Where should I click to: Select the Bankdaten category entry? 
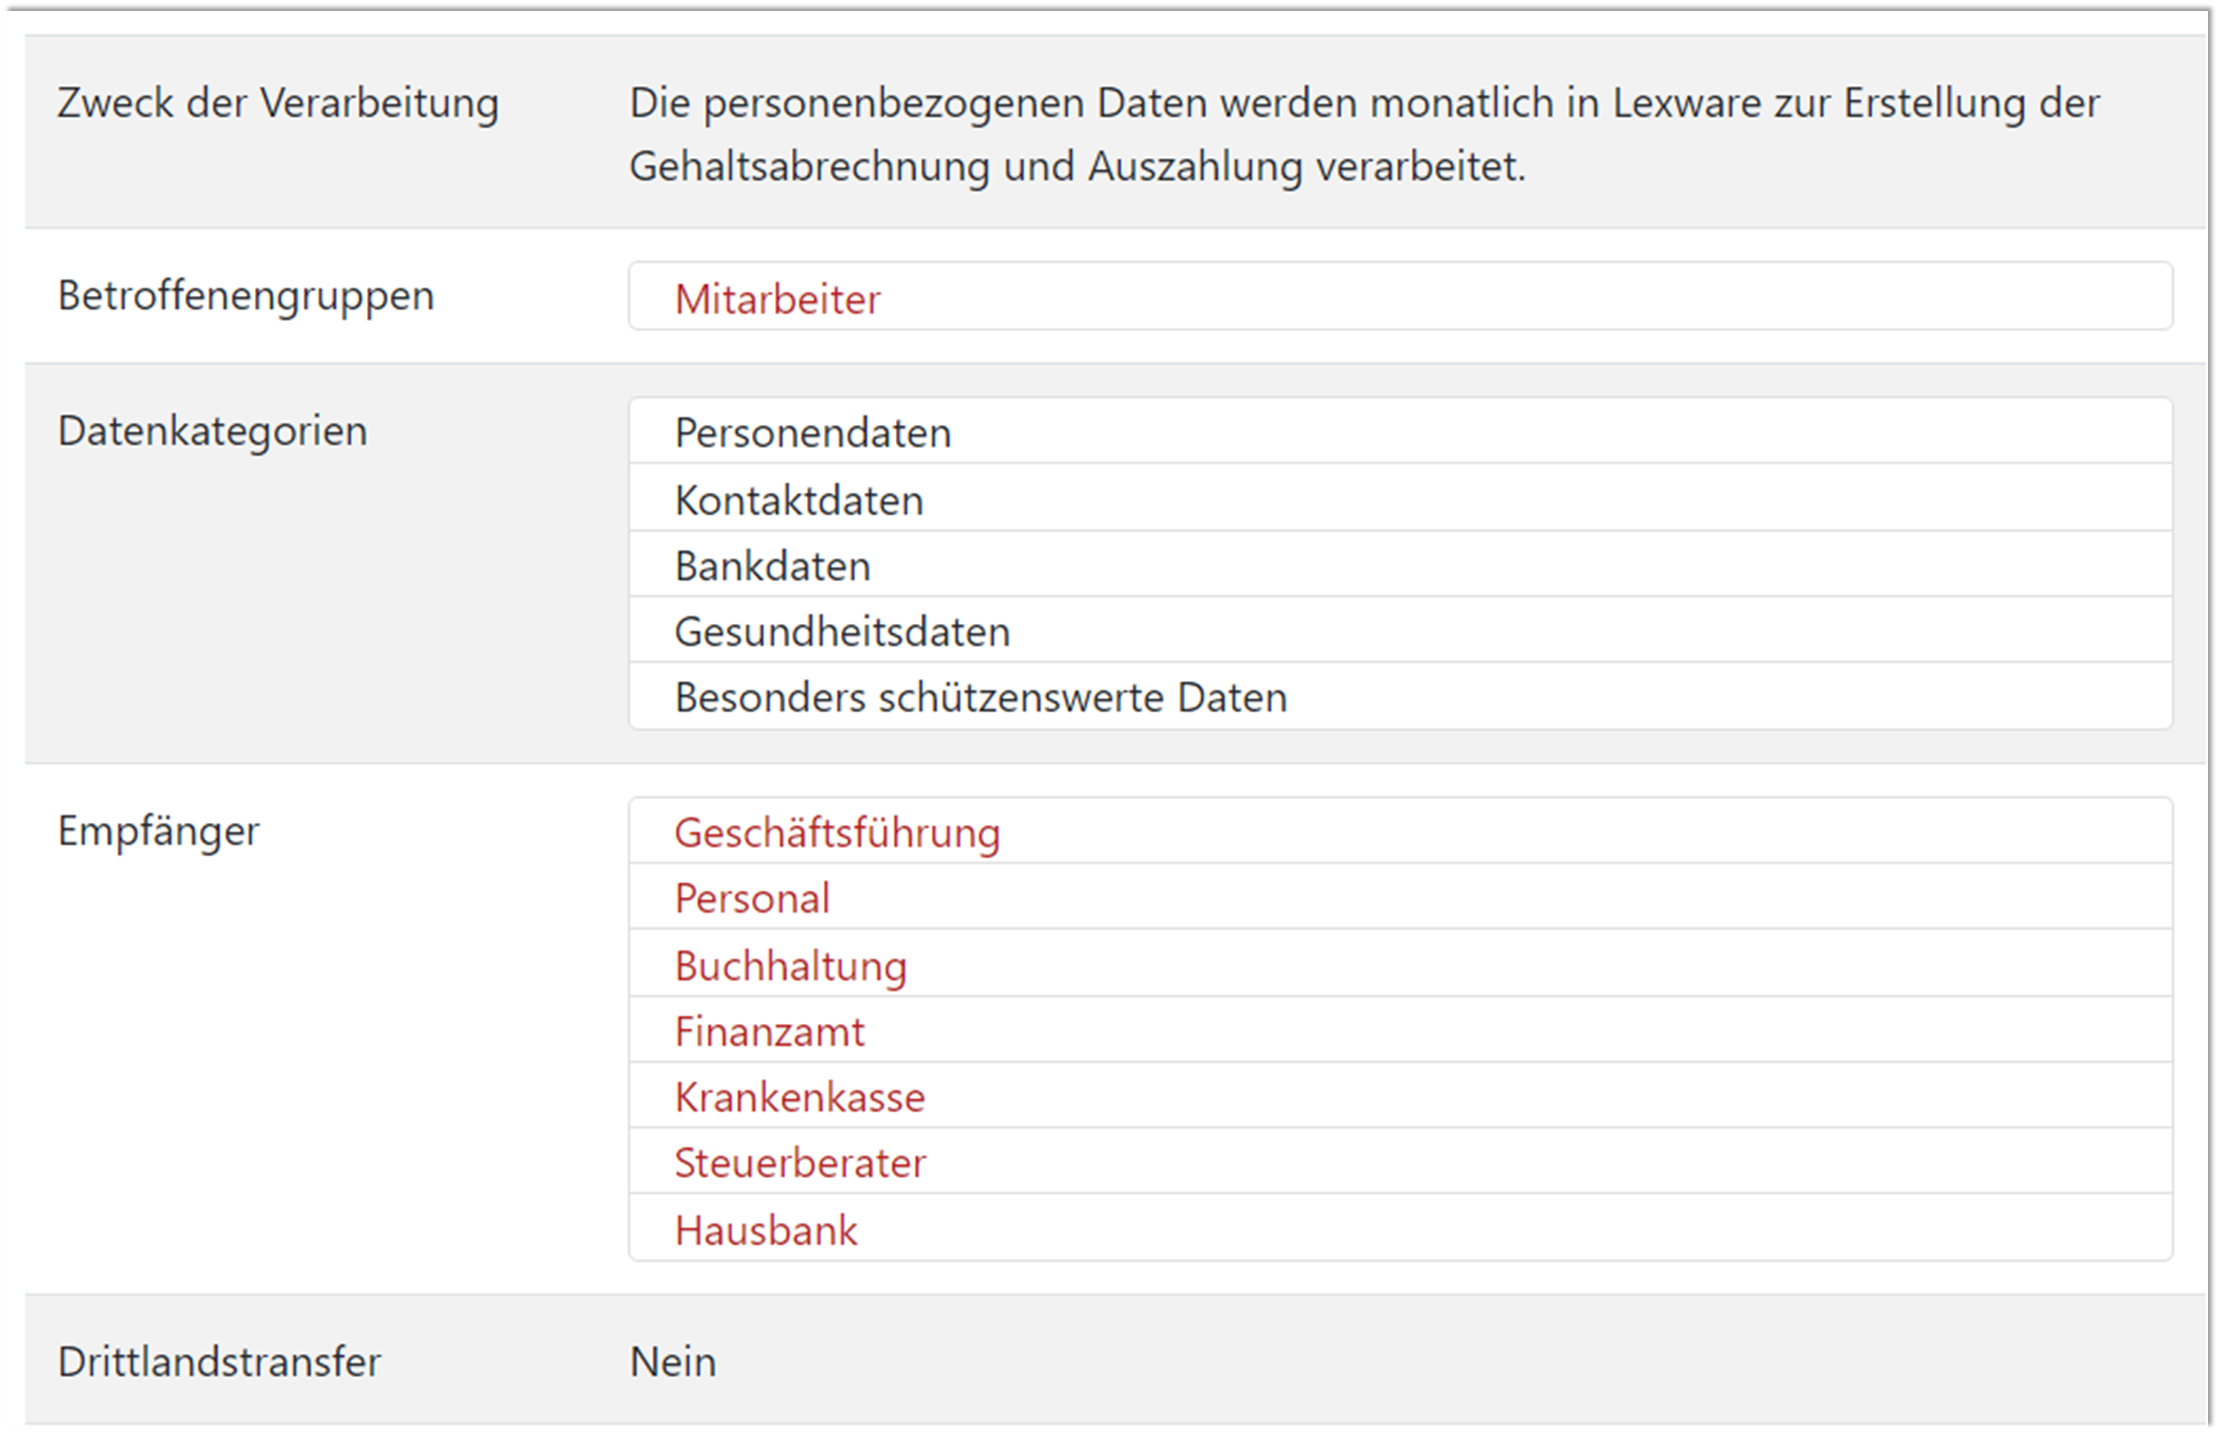(773, 565)
